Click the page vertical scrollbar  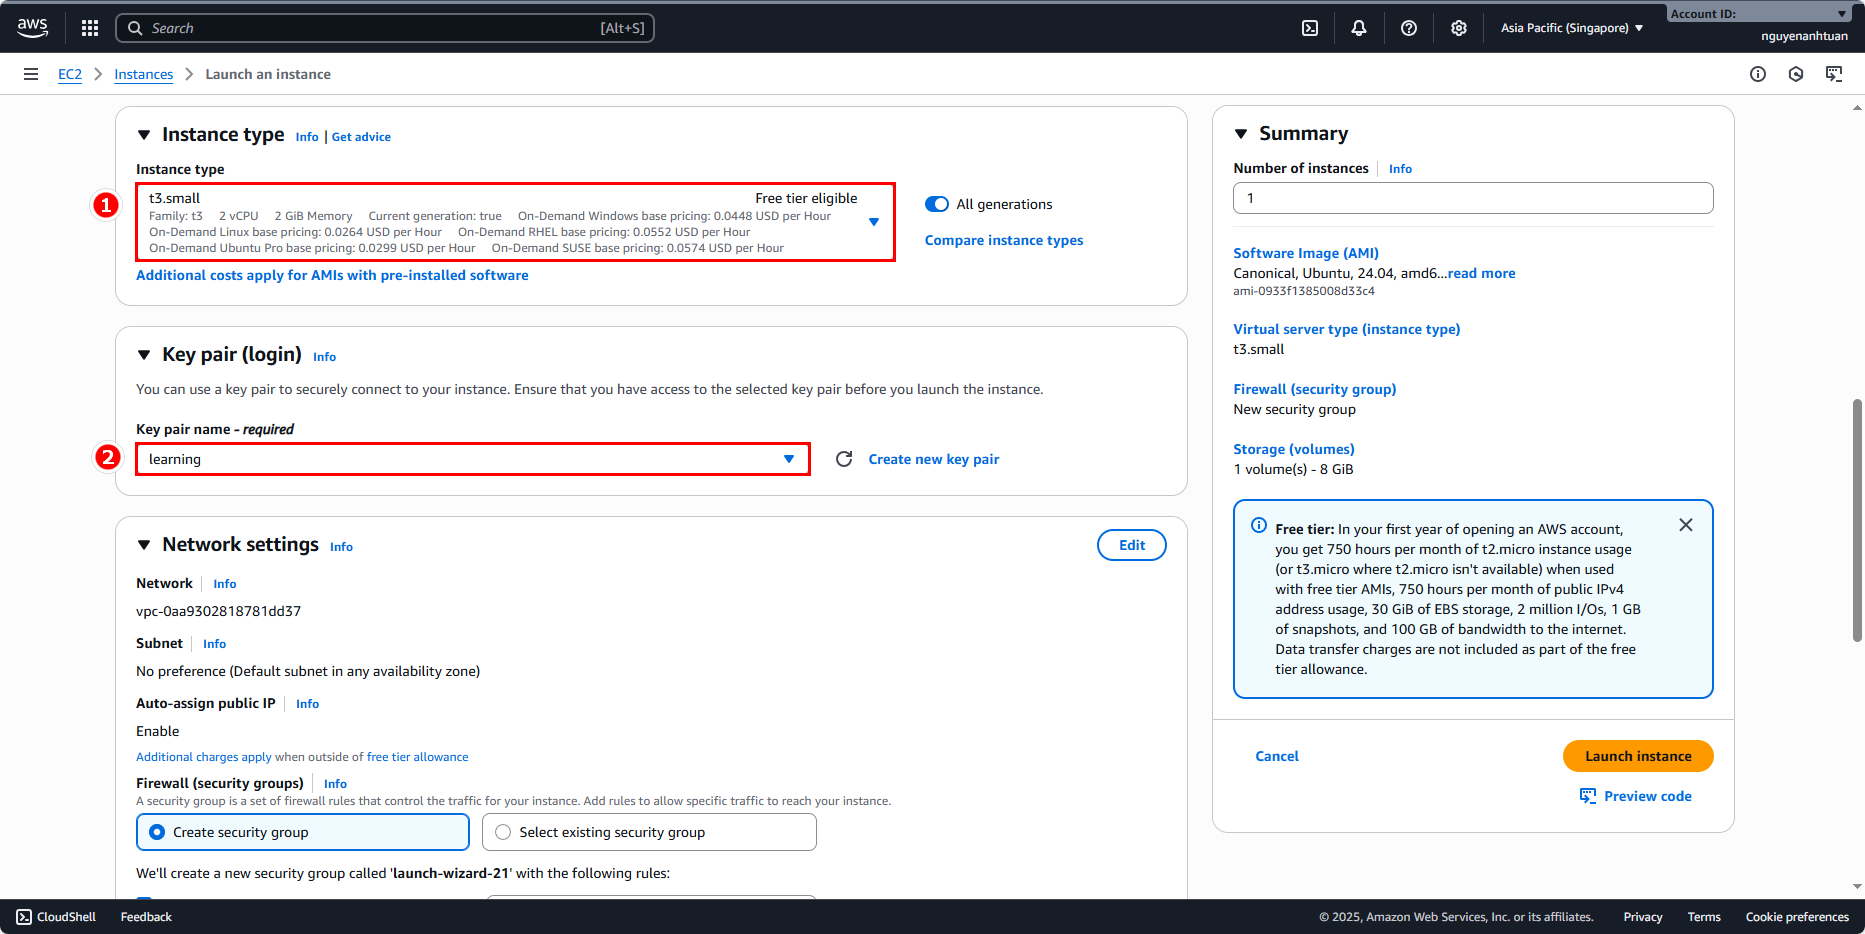coord(1857,520)
